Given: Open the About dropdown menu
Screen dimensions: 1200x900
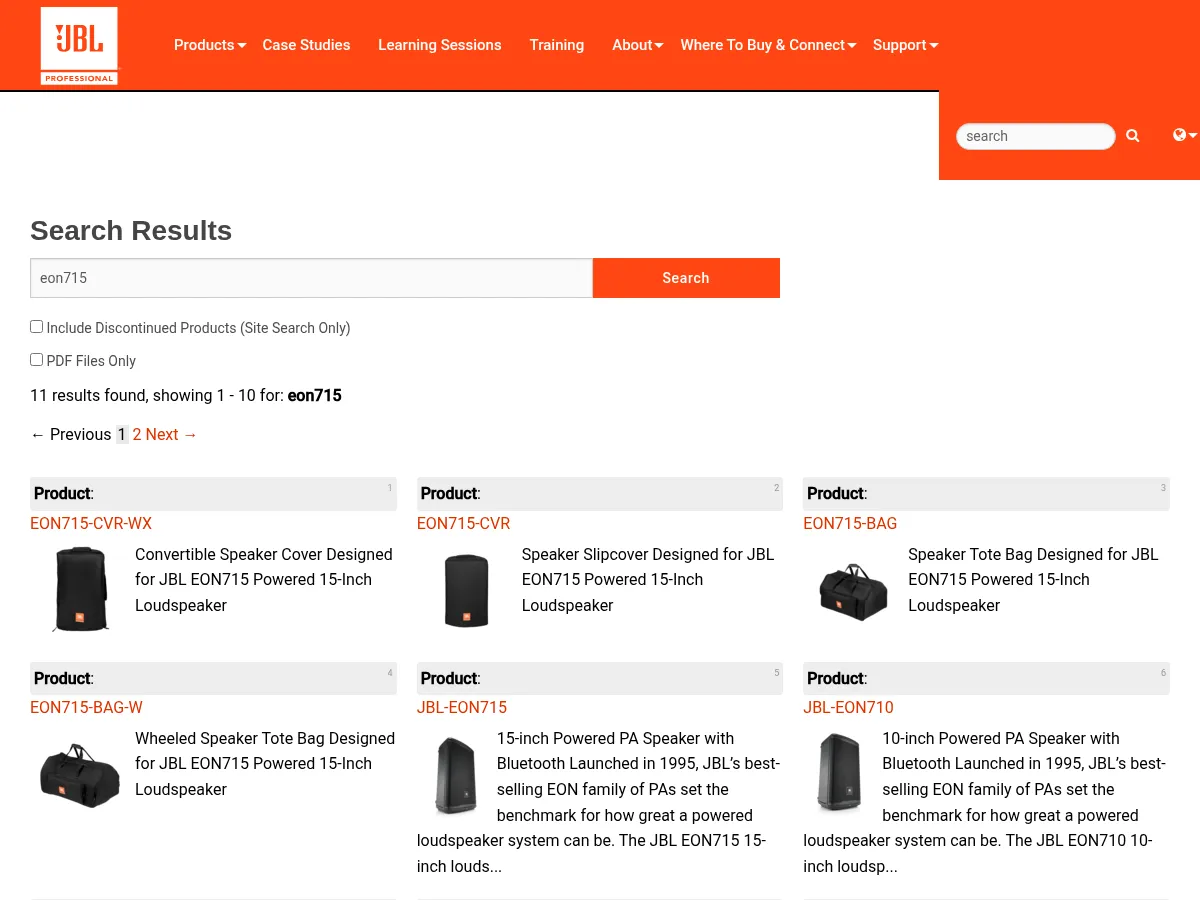Looking at the screenshot, I should coord(632,45).
